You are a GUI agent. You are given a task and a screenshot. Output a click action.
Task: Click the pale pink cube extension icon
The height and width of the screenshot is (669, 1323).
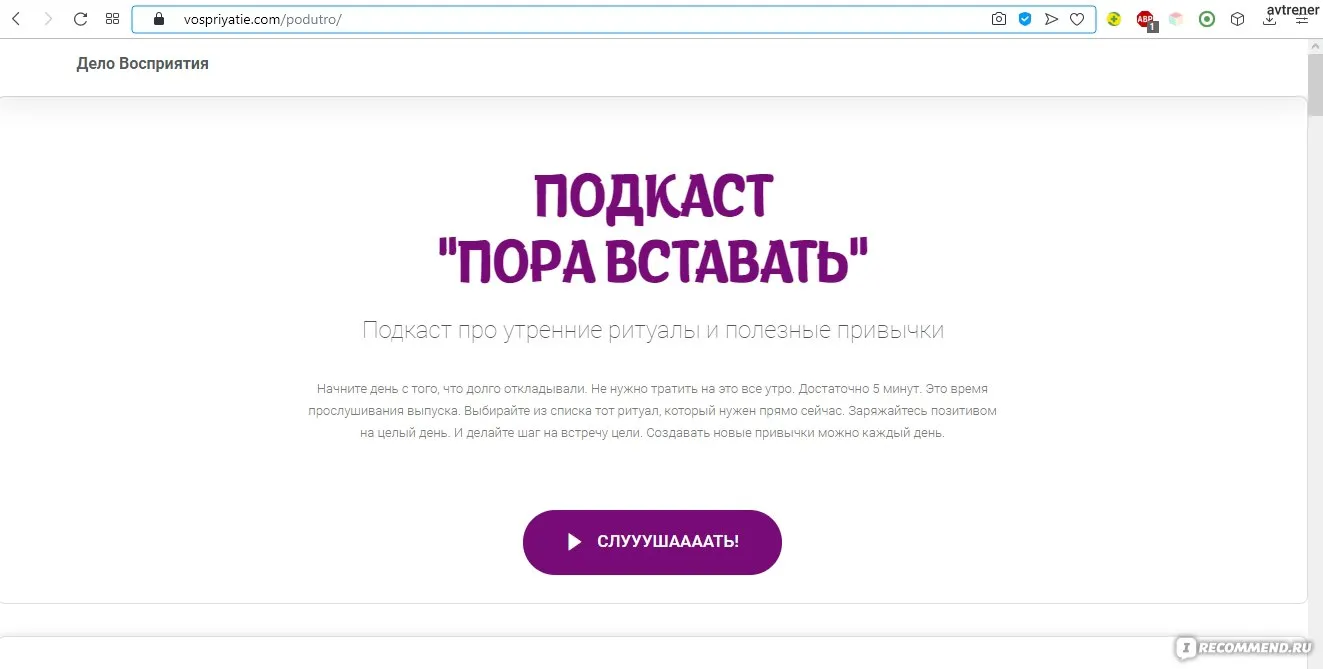point(1176,19)
